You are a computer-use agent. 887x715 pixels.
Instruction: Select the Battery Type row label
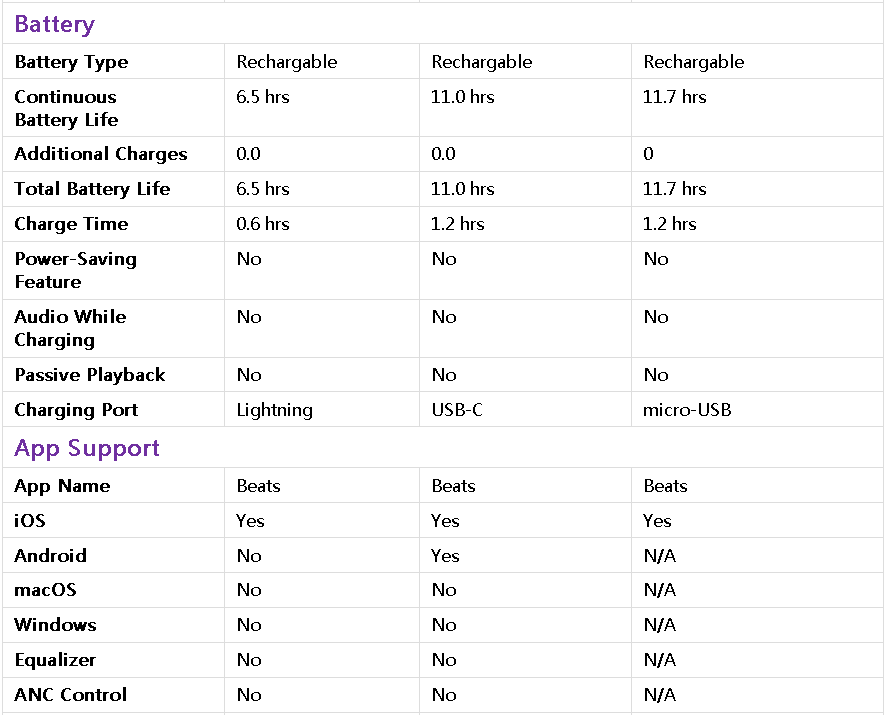coord(71,62)
